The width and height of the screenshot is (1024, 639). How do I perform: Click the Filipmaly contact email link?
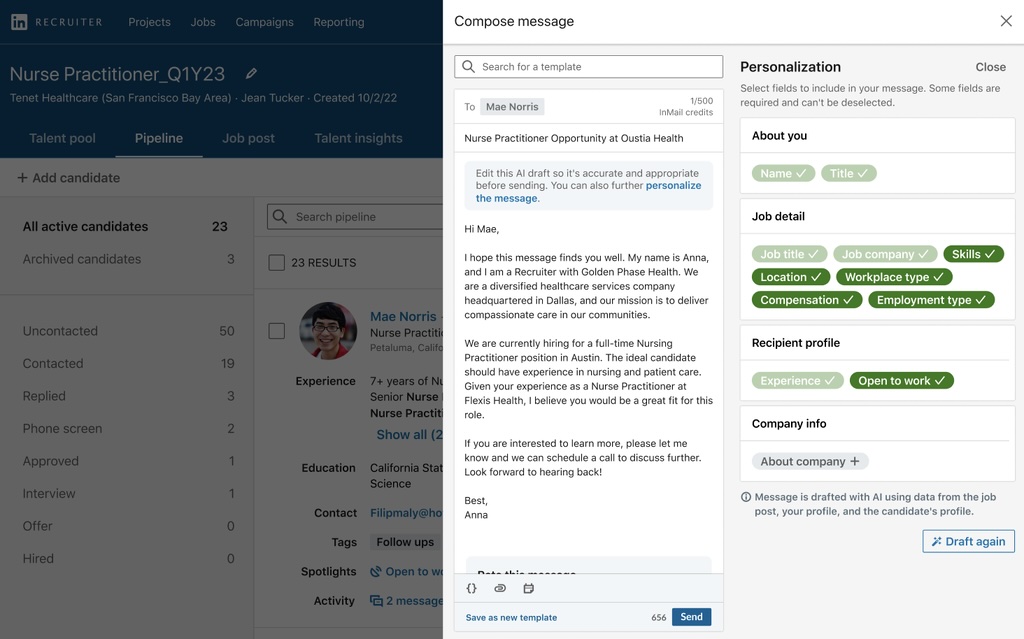(x=406, y=513)
